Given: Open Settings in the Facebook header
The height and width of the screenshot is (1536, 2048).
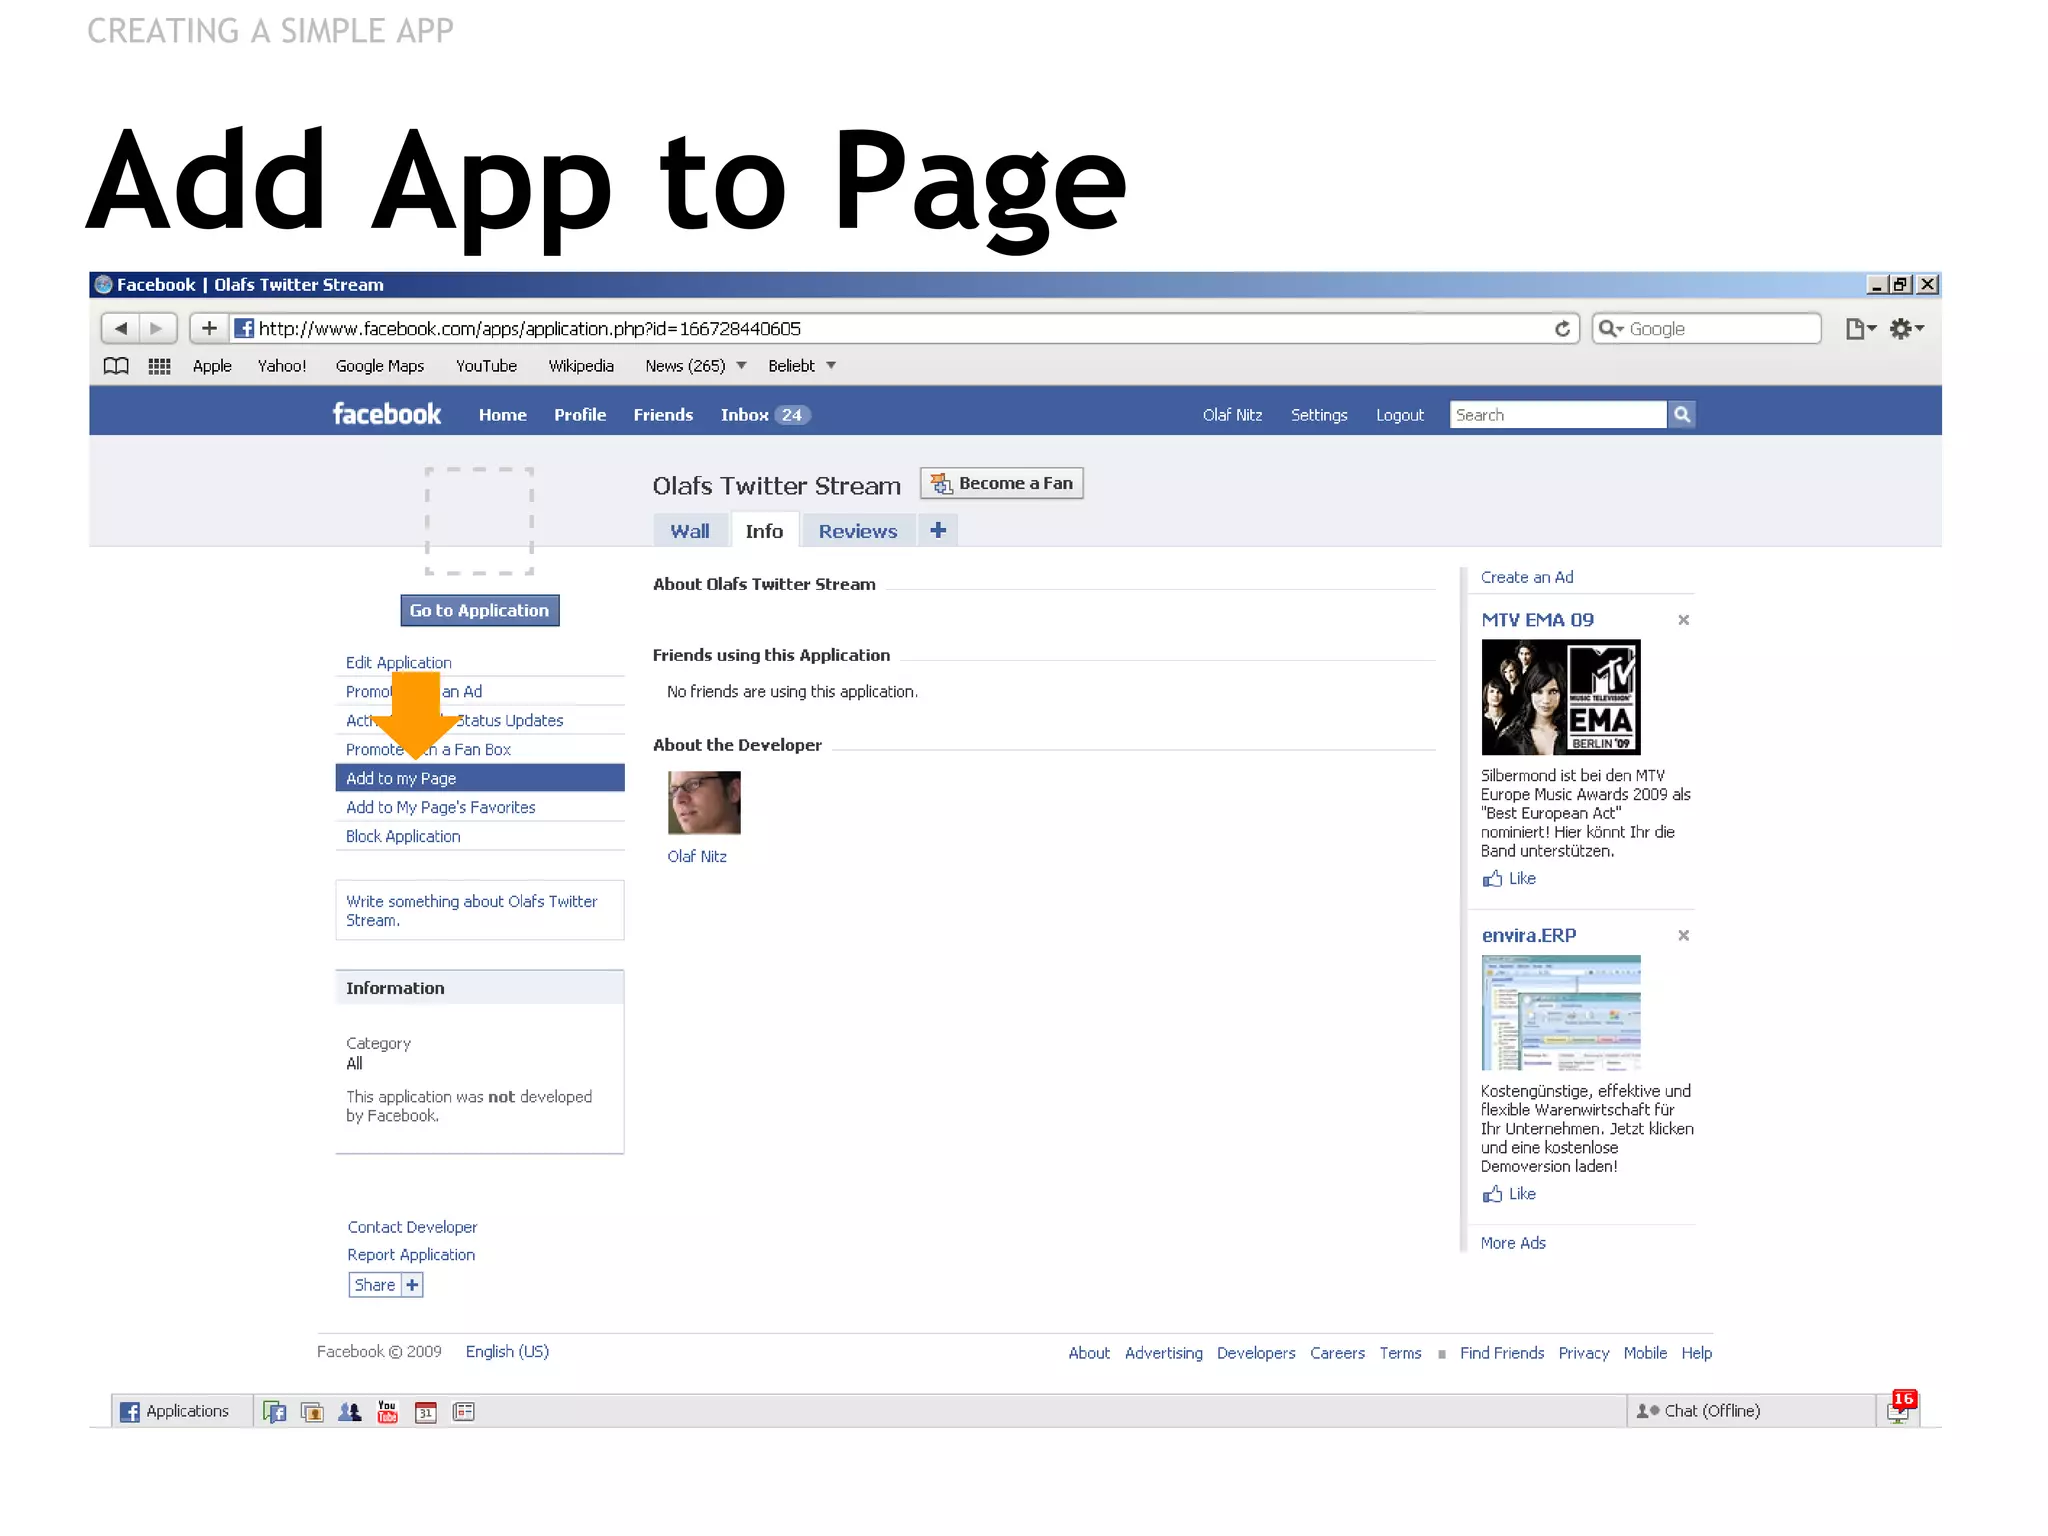Looking at the screenshot, I should tap(1319, 415).
